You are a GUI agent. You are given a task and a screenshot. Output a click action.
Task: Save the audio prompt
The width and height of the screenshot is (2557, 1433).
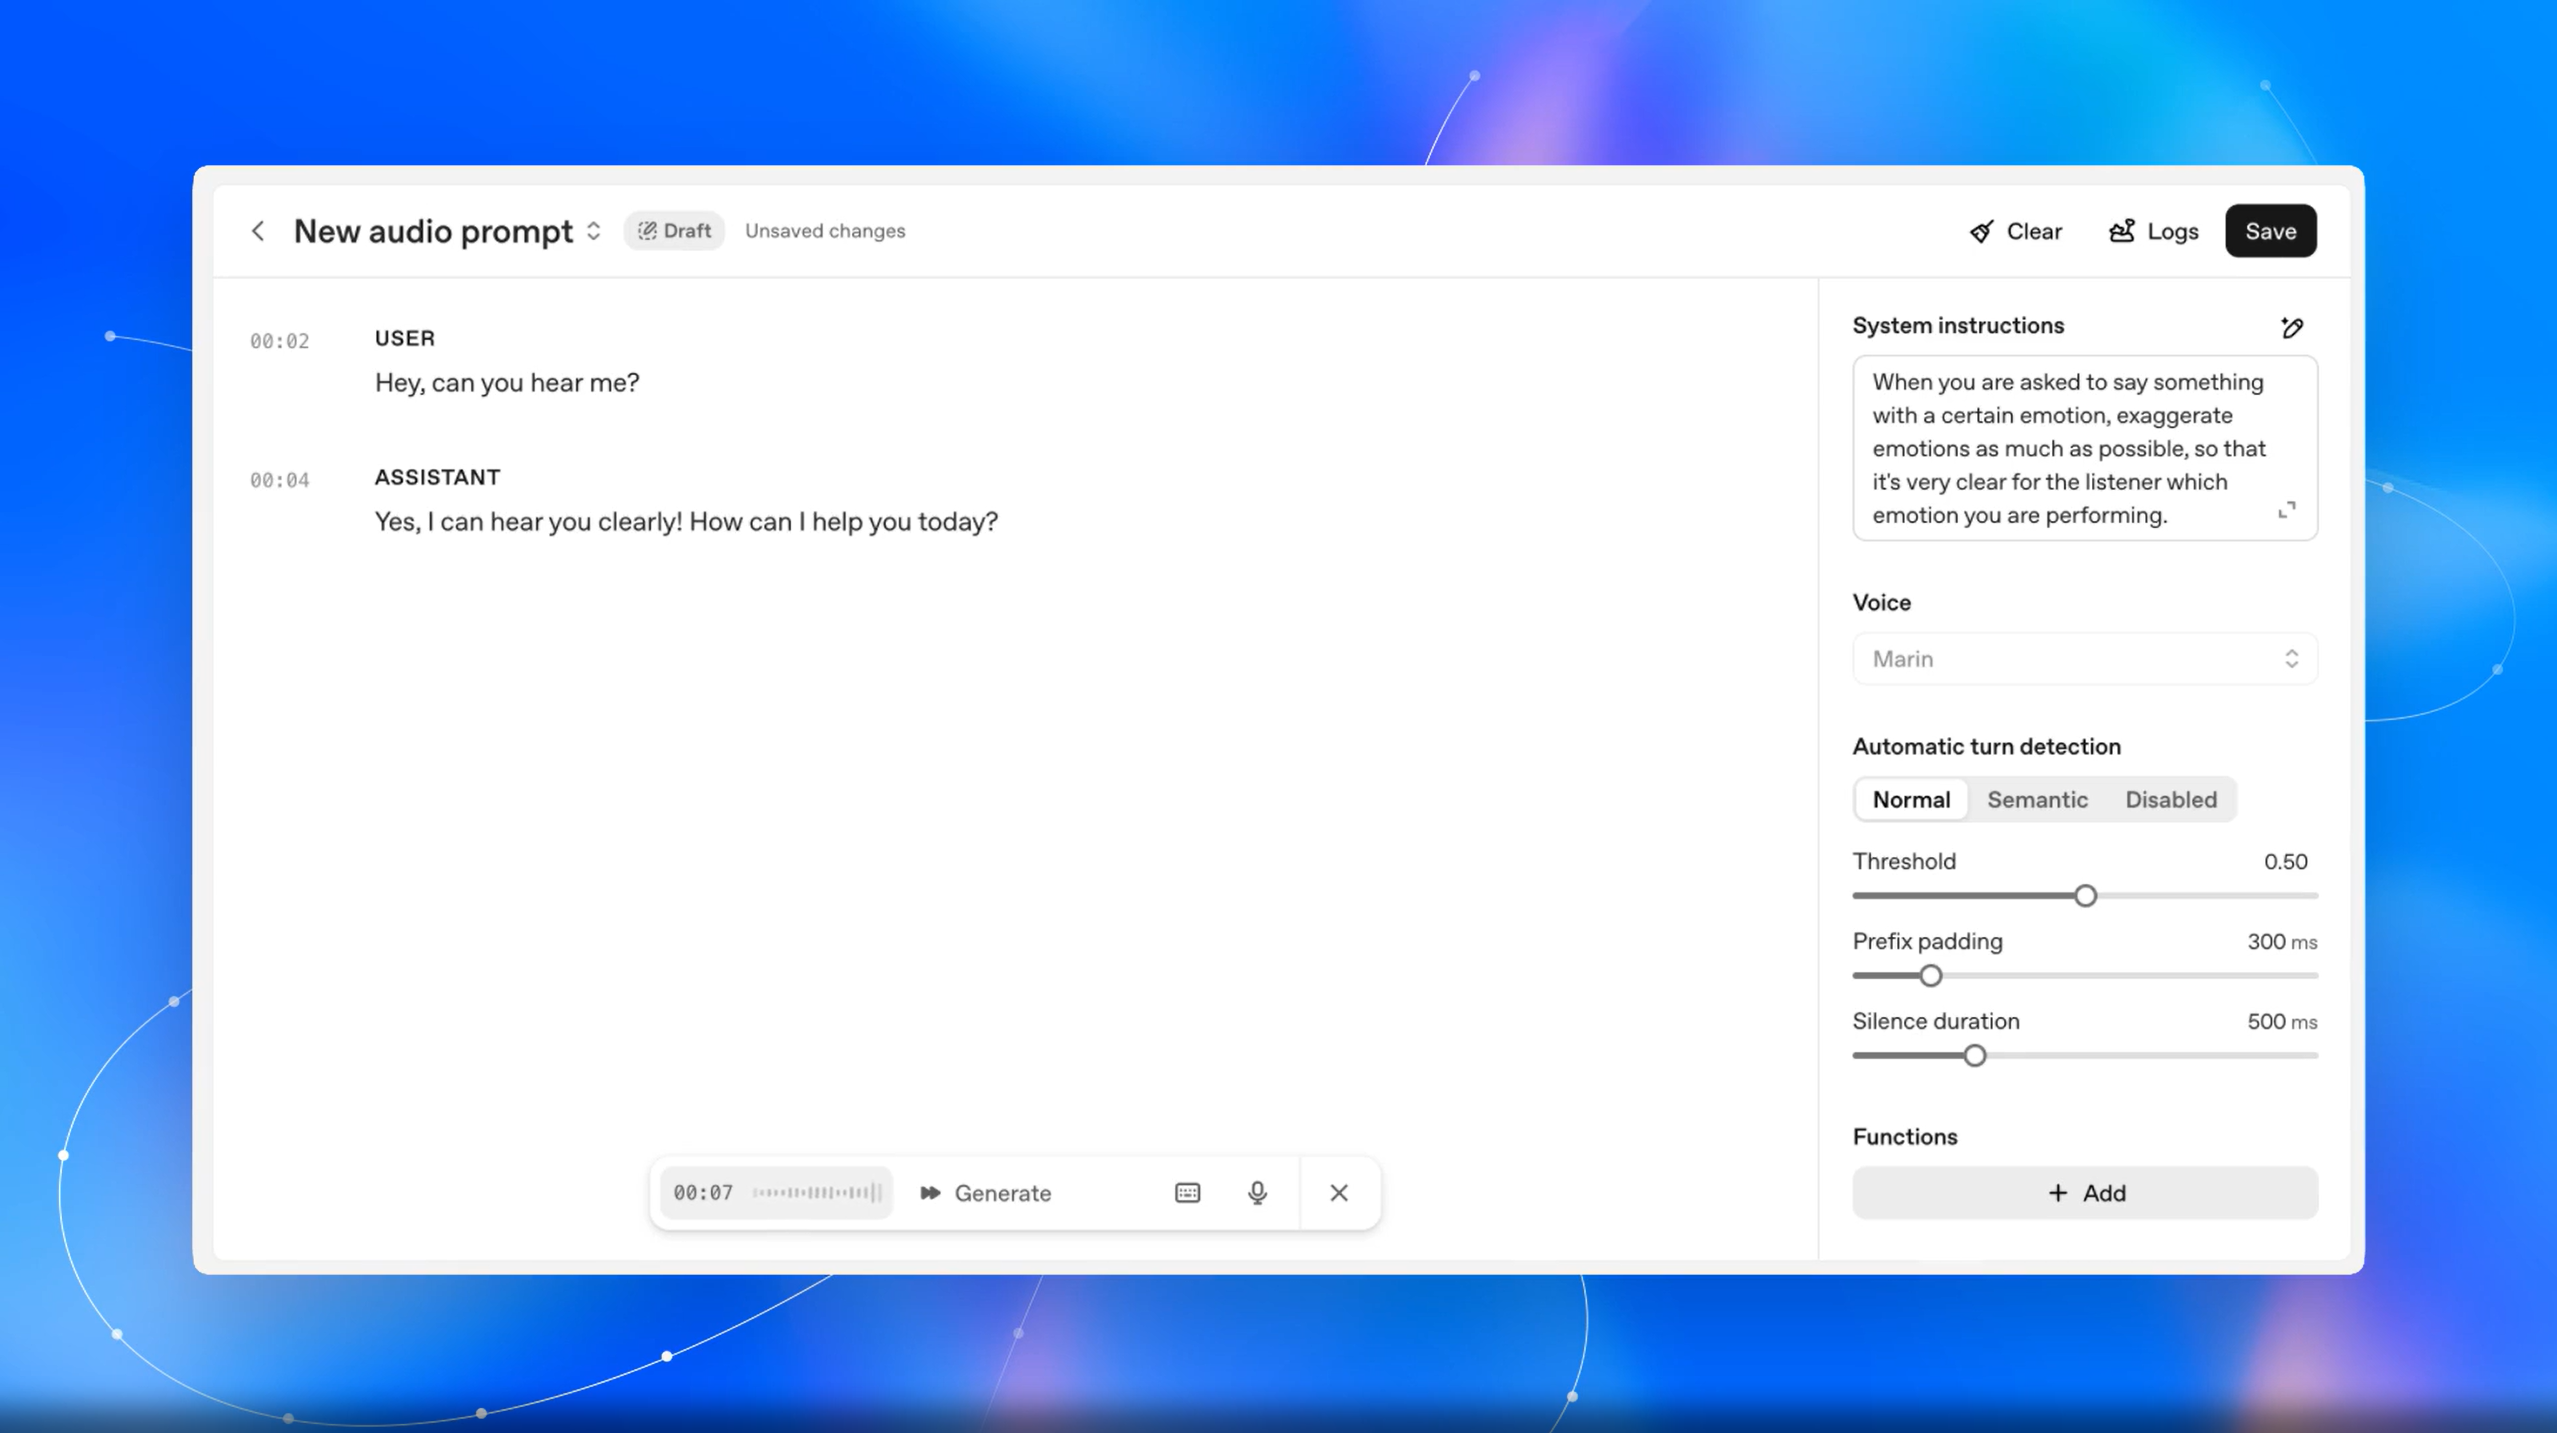2270,231
